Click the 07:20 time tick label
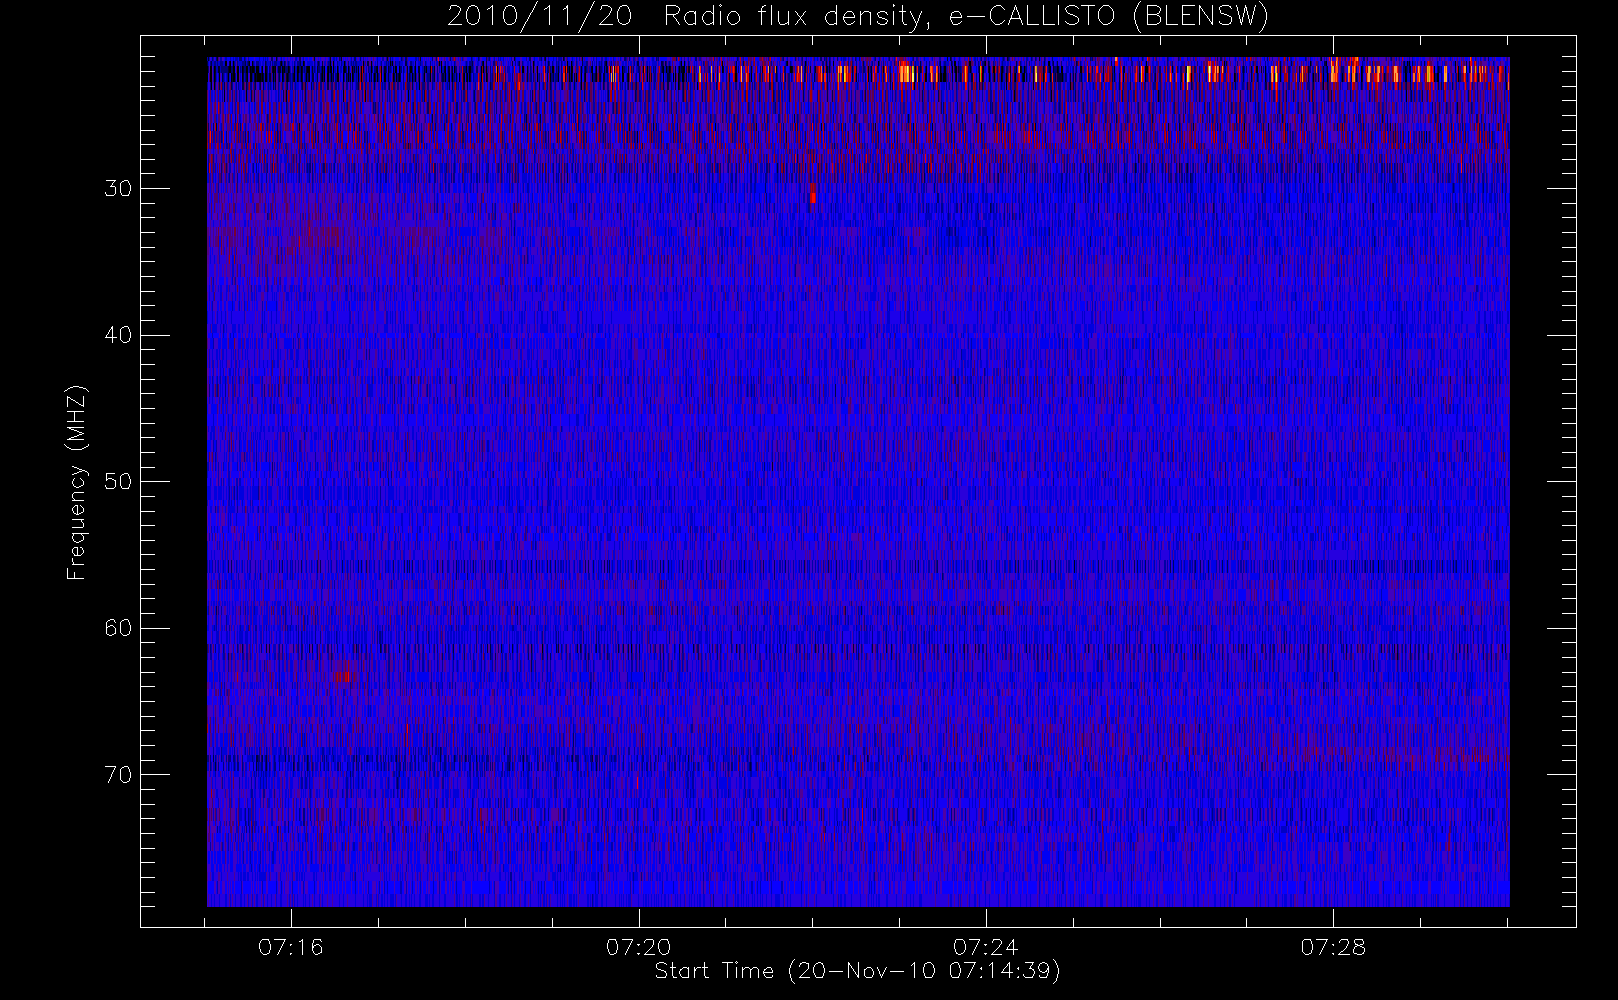Screen dimensions: 1618x1000 coord(638,947)
